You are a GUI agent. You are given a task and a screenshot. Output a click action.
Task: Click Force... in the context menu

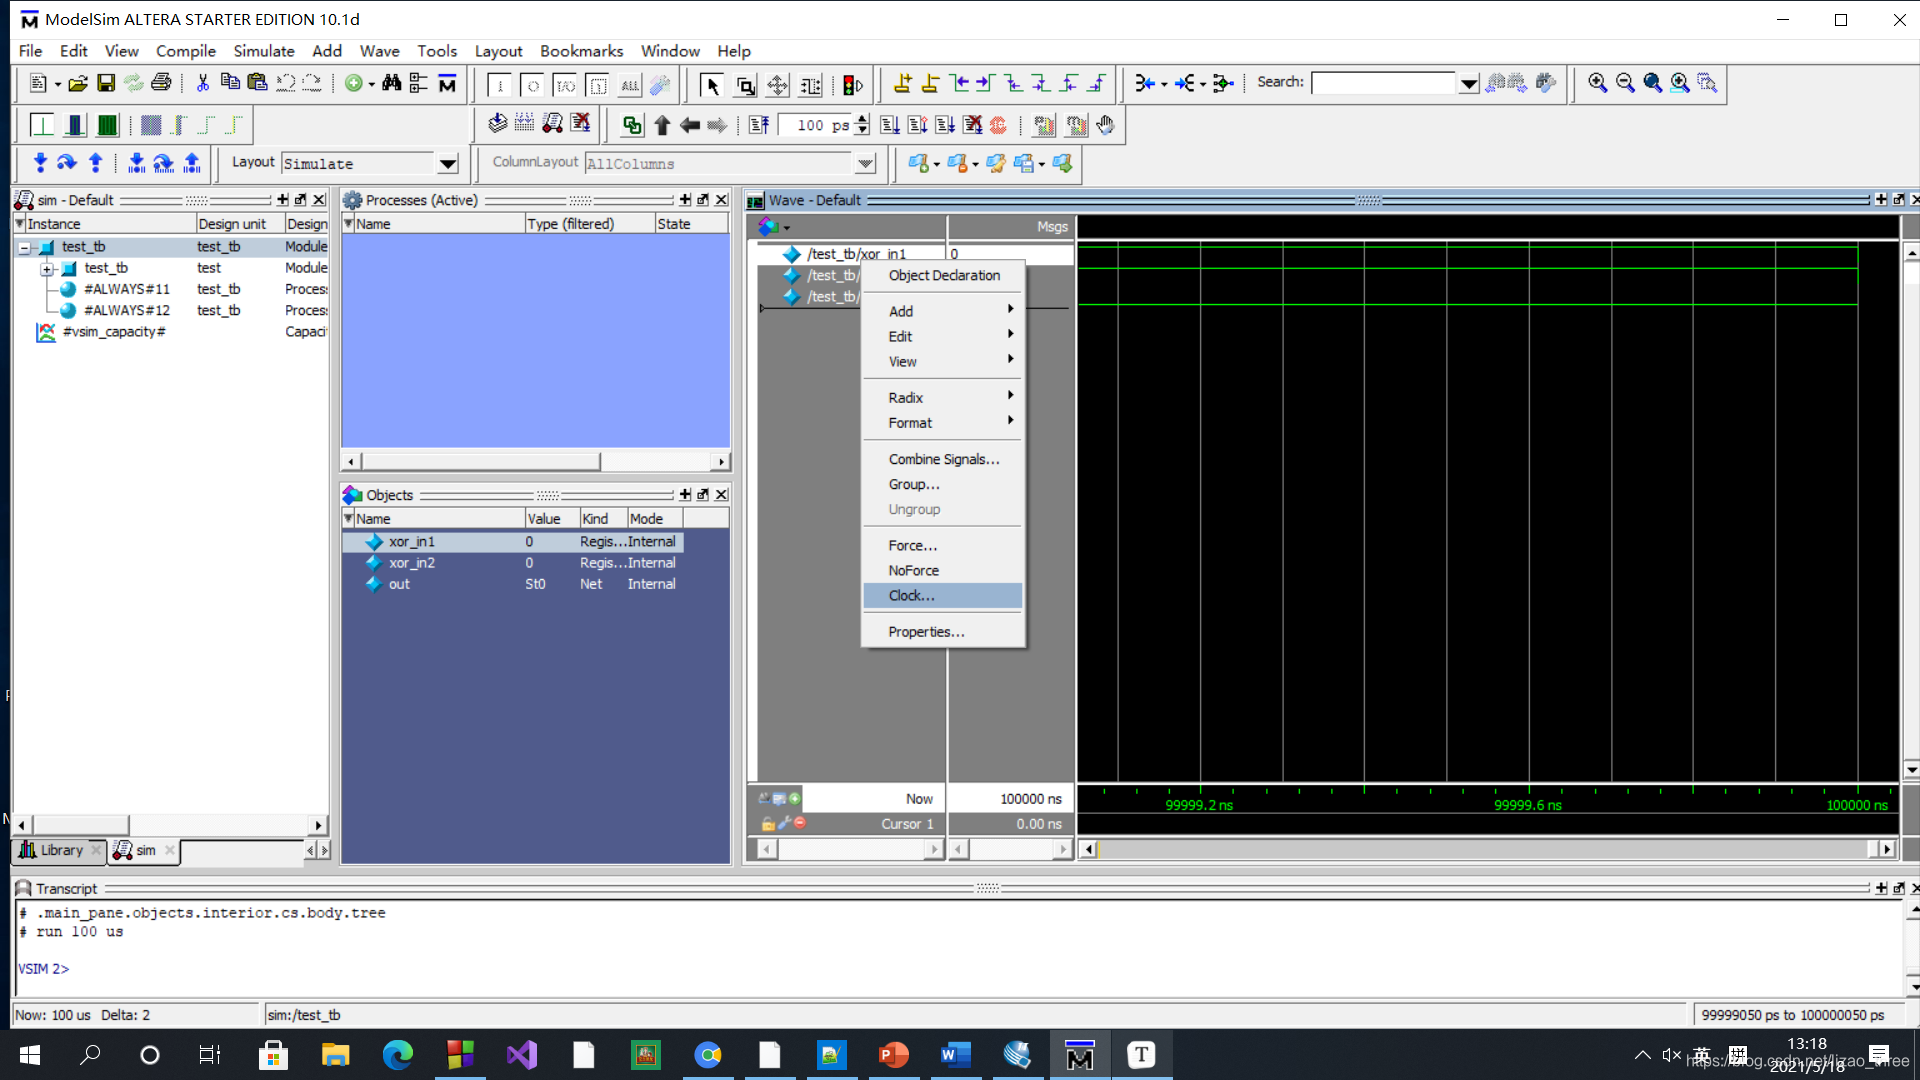(x=910, y=545)
